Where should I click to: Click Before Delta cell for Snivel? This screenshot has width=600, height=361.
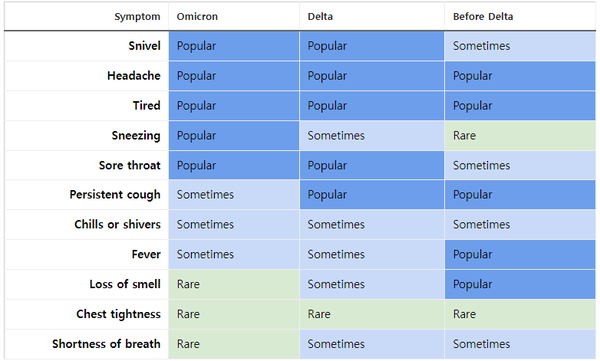coord(520,46)
